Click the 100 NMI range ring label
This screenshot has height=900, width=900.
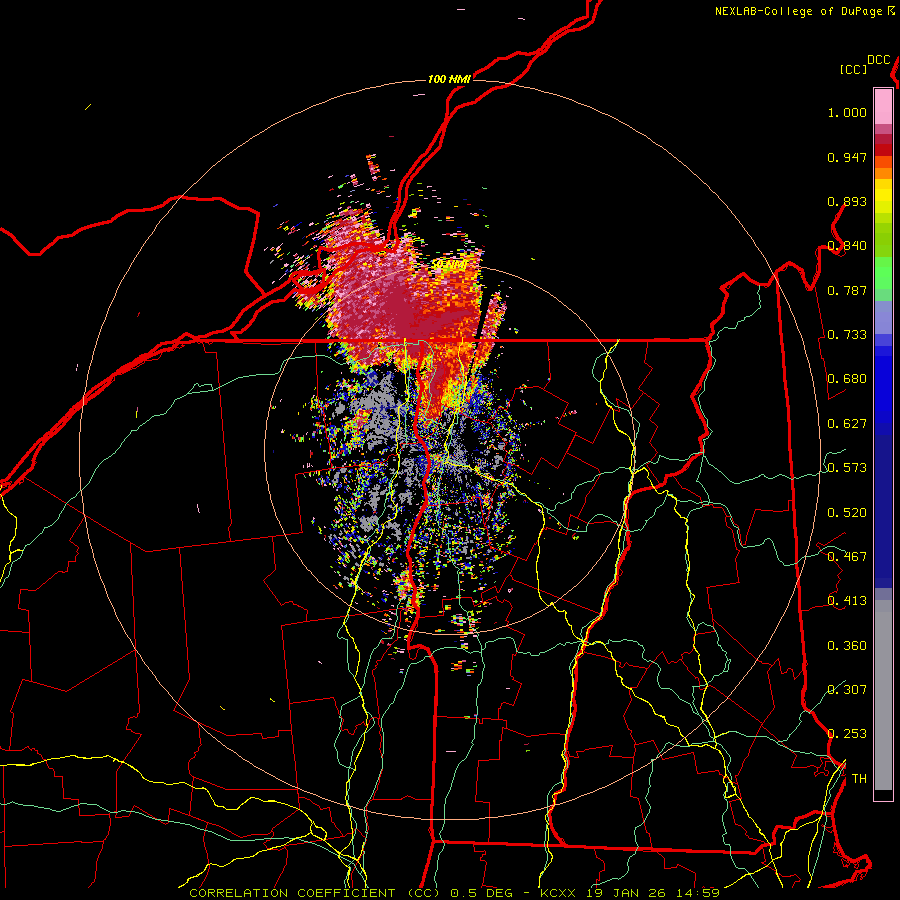click(x=449, y=79)
